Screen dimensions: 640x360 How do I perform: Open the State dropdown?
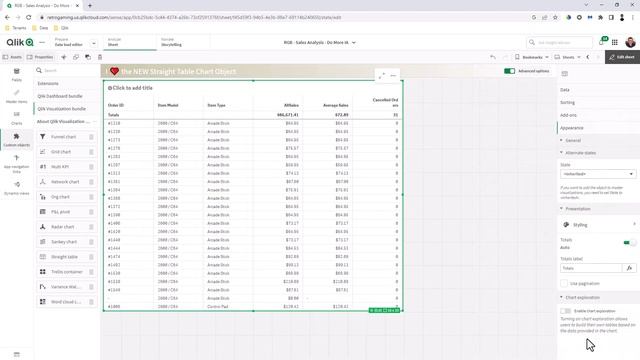[598, 174]
